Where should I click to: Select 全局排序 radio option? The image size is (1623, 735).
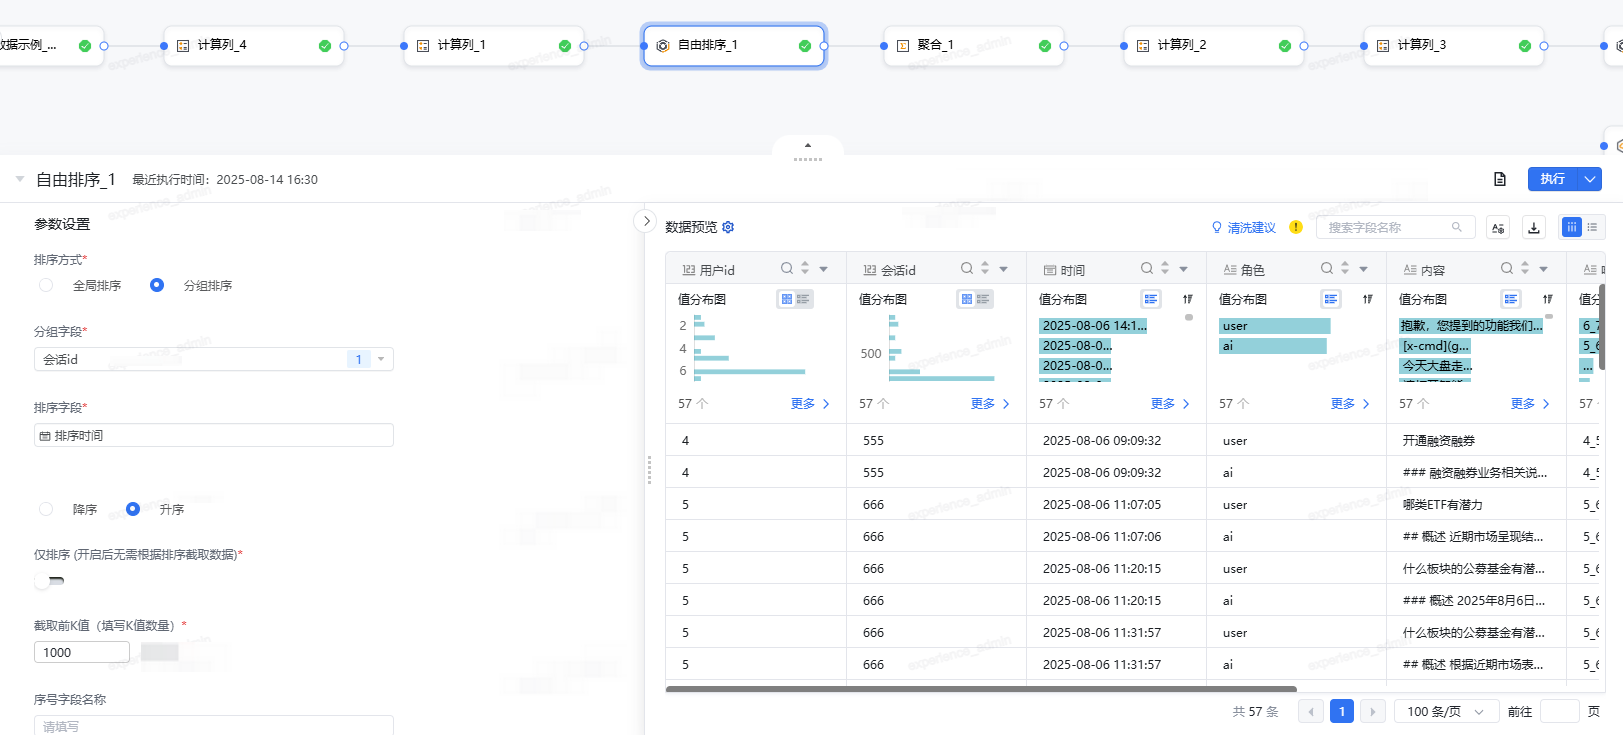[46, 285]
